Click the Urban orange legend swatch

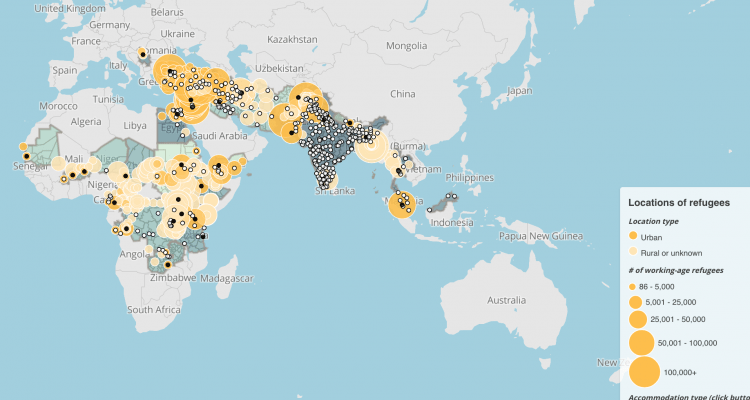pyautogui.click(x=633, y=237)
